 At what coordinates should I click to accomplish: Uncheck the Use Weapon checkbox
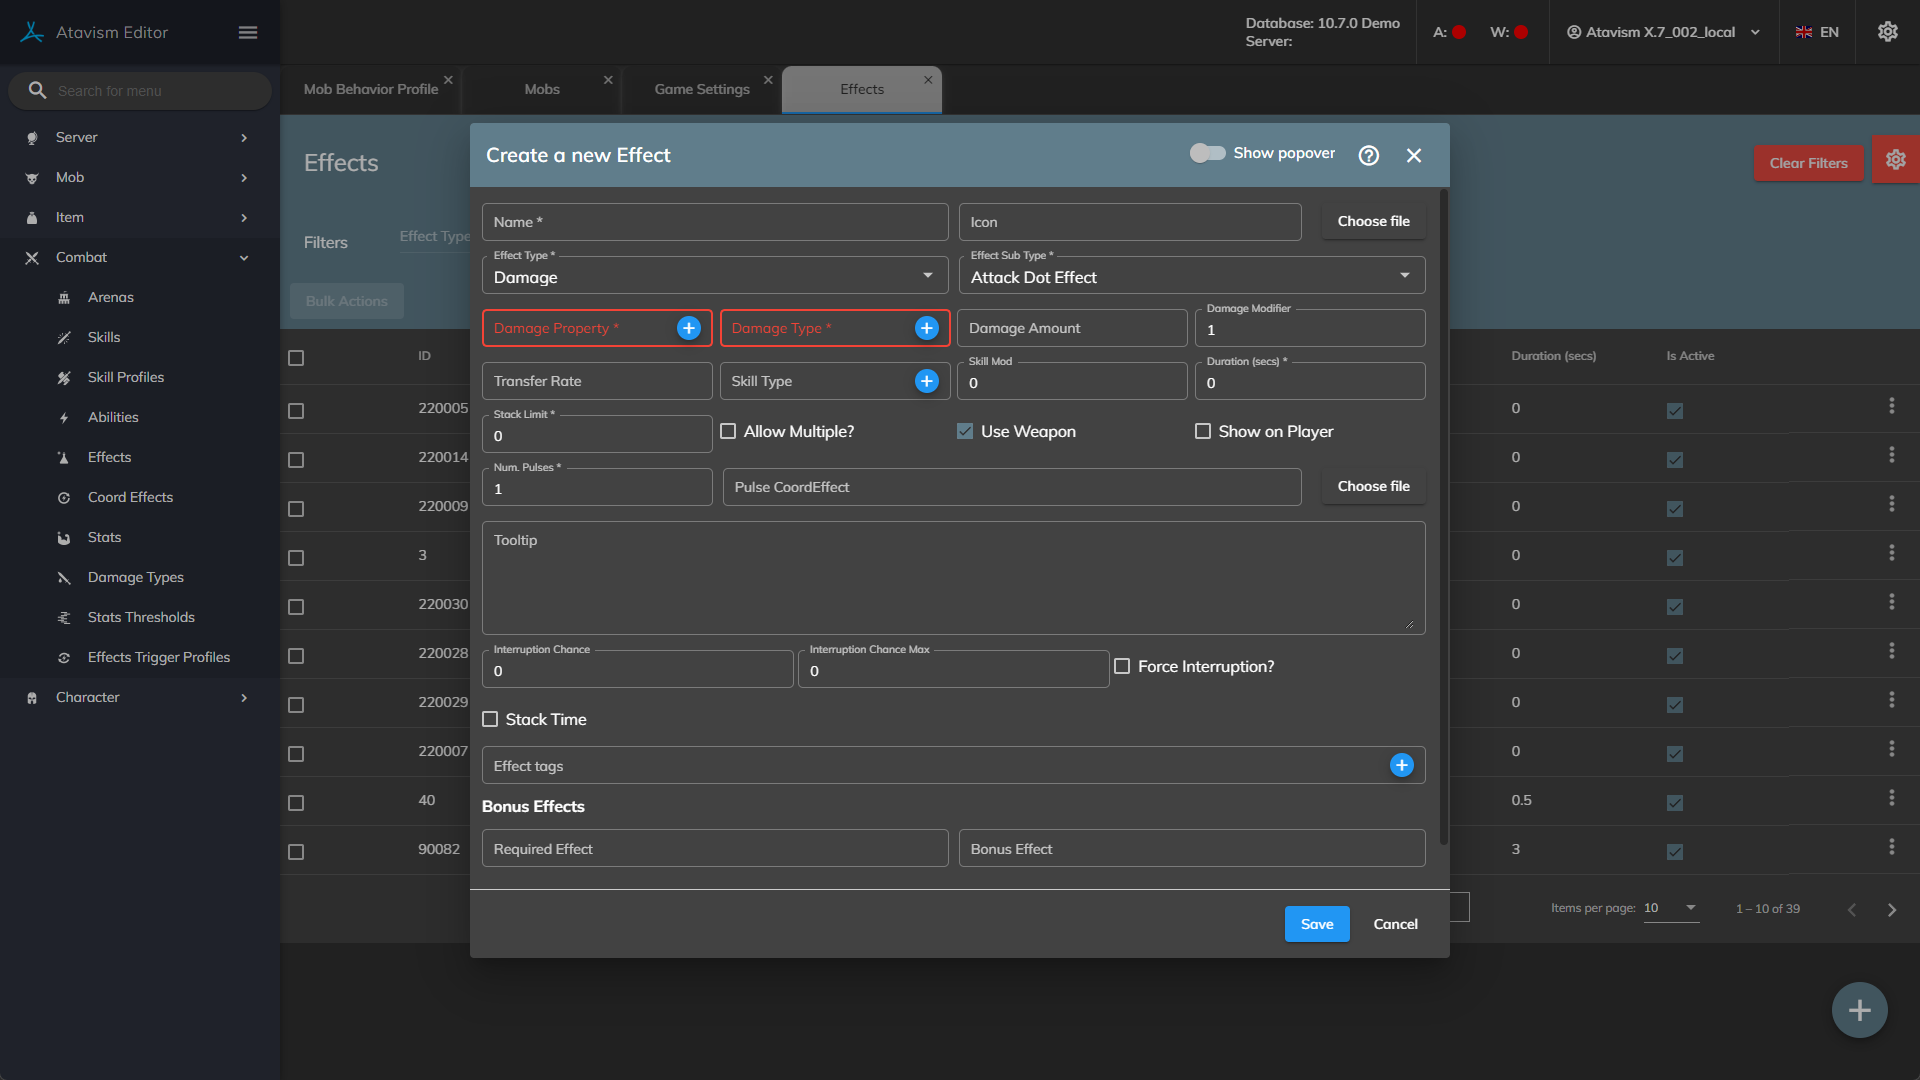965,431
